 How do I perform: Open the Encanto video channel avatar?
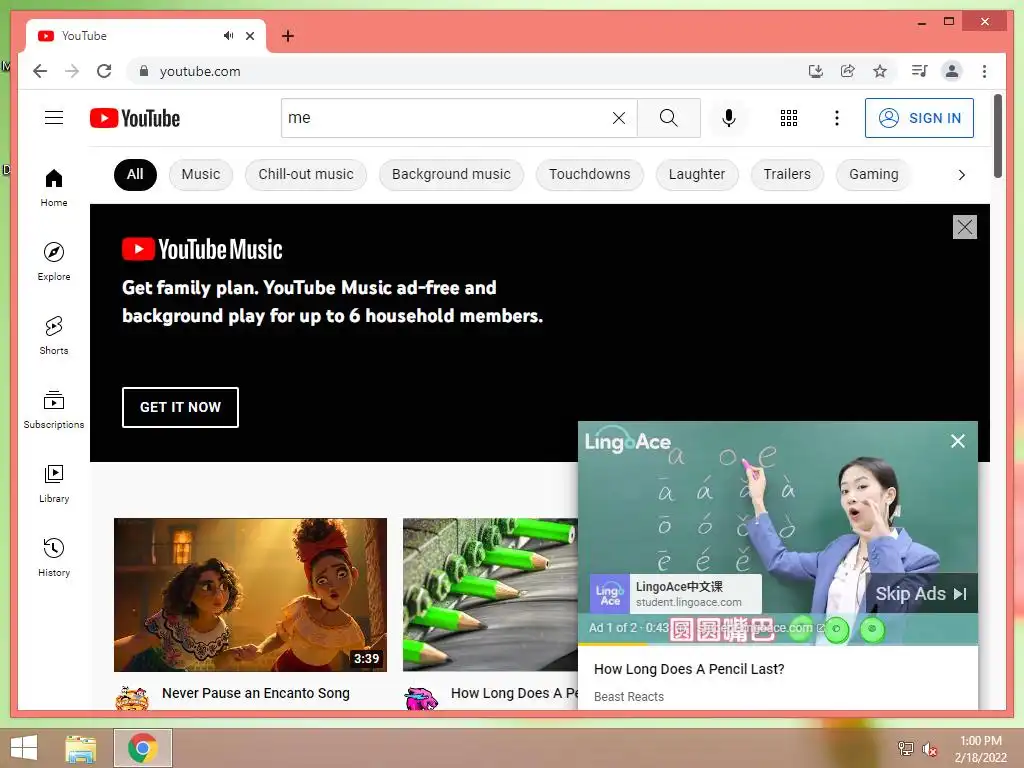(132, 697)
